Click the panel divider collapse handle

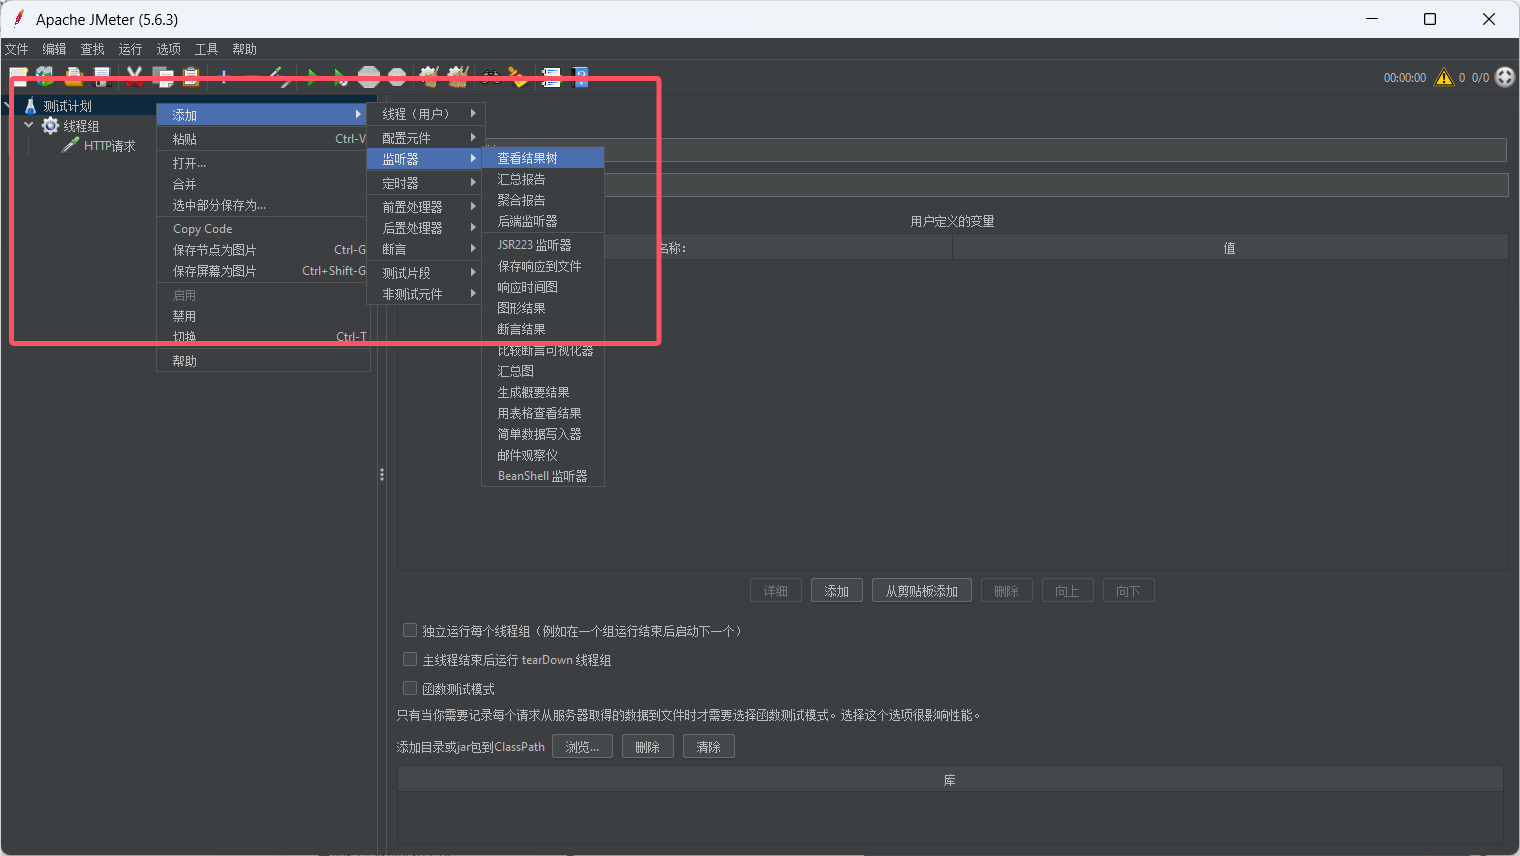click(382, 475)
